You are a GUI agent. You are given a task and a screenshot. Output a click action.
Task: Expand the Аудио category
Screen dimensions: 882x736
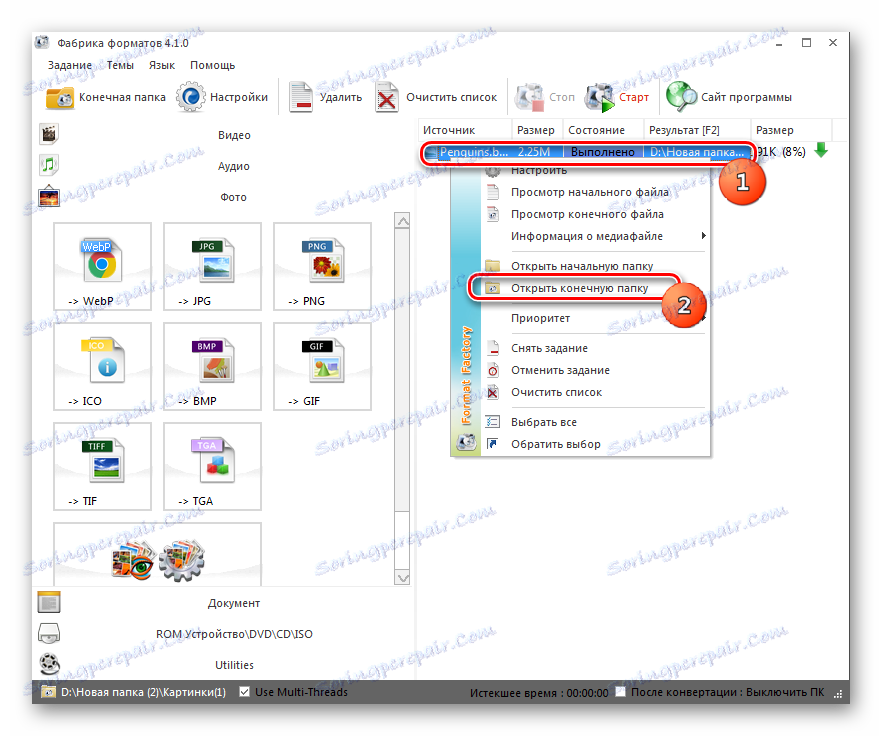(x=233, y=166)
